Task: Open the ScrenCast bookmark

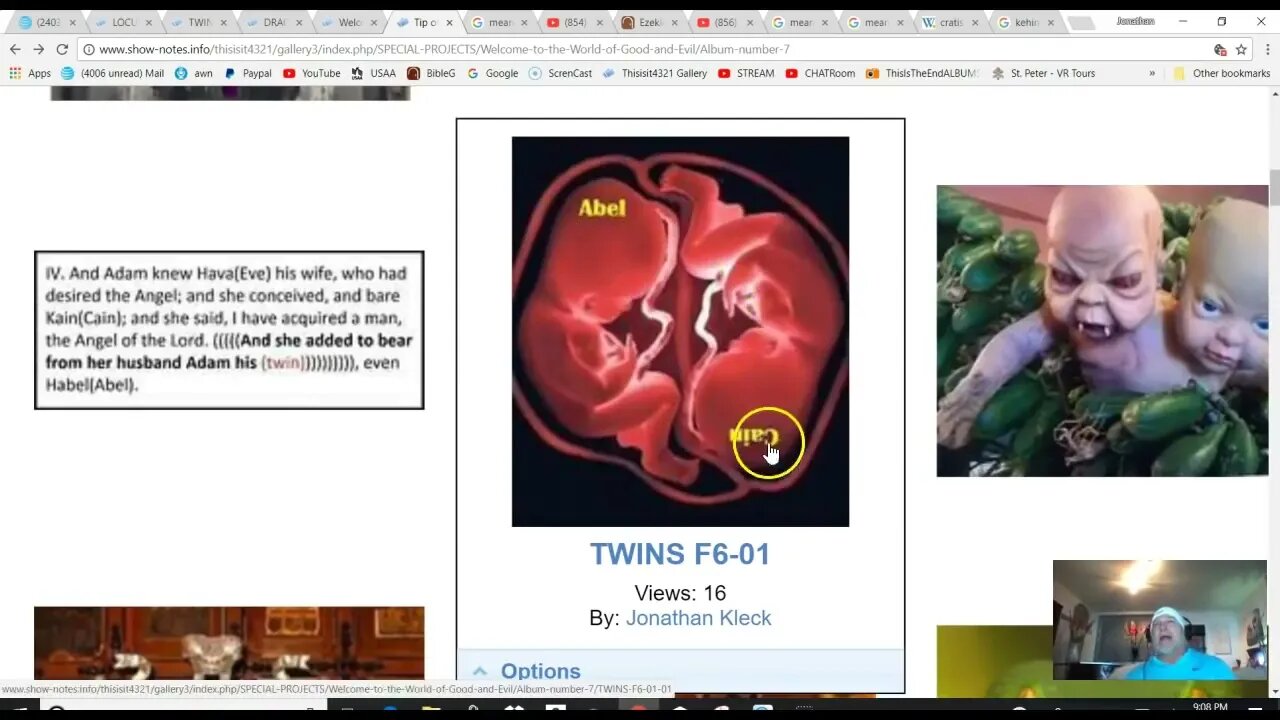Action: (x=560, y=73)
